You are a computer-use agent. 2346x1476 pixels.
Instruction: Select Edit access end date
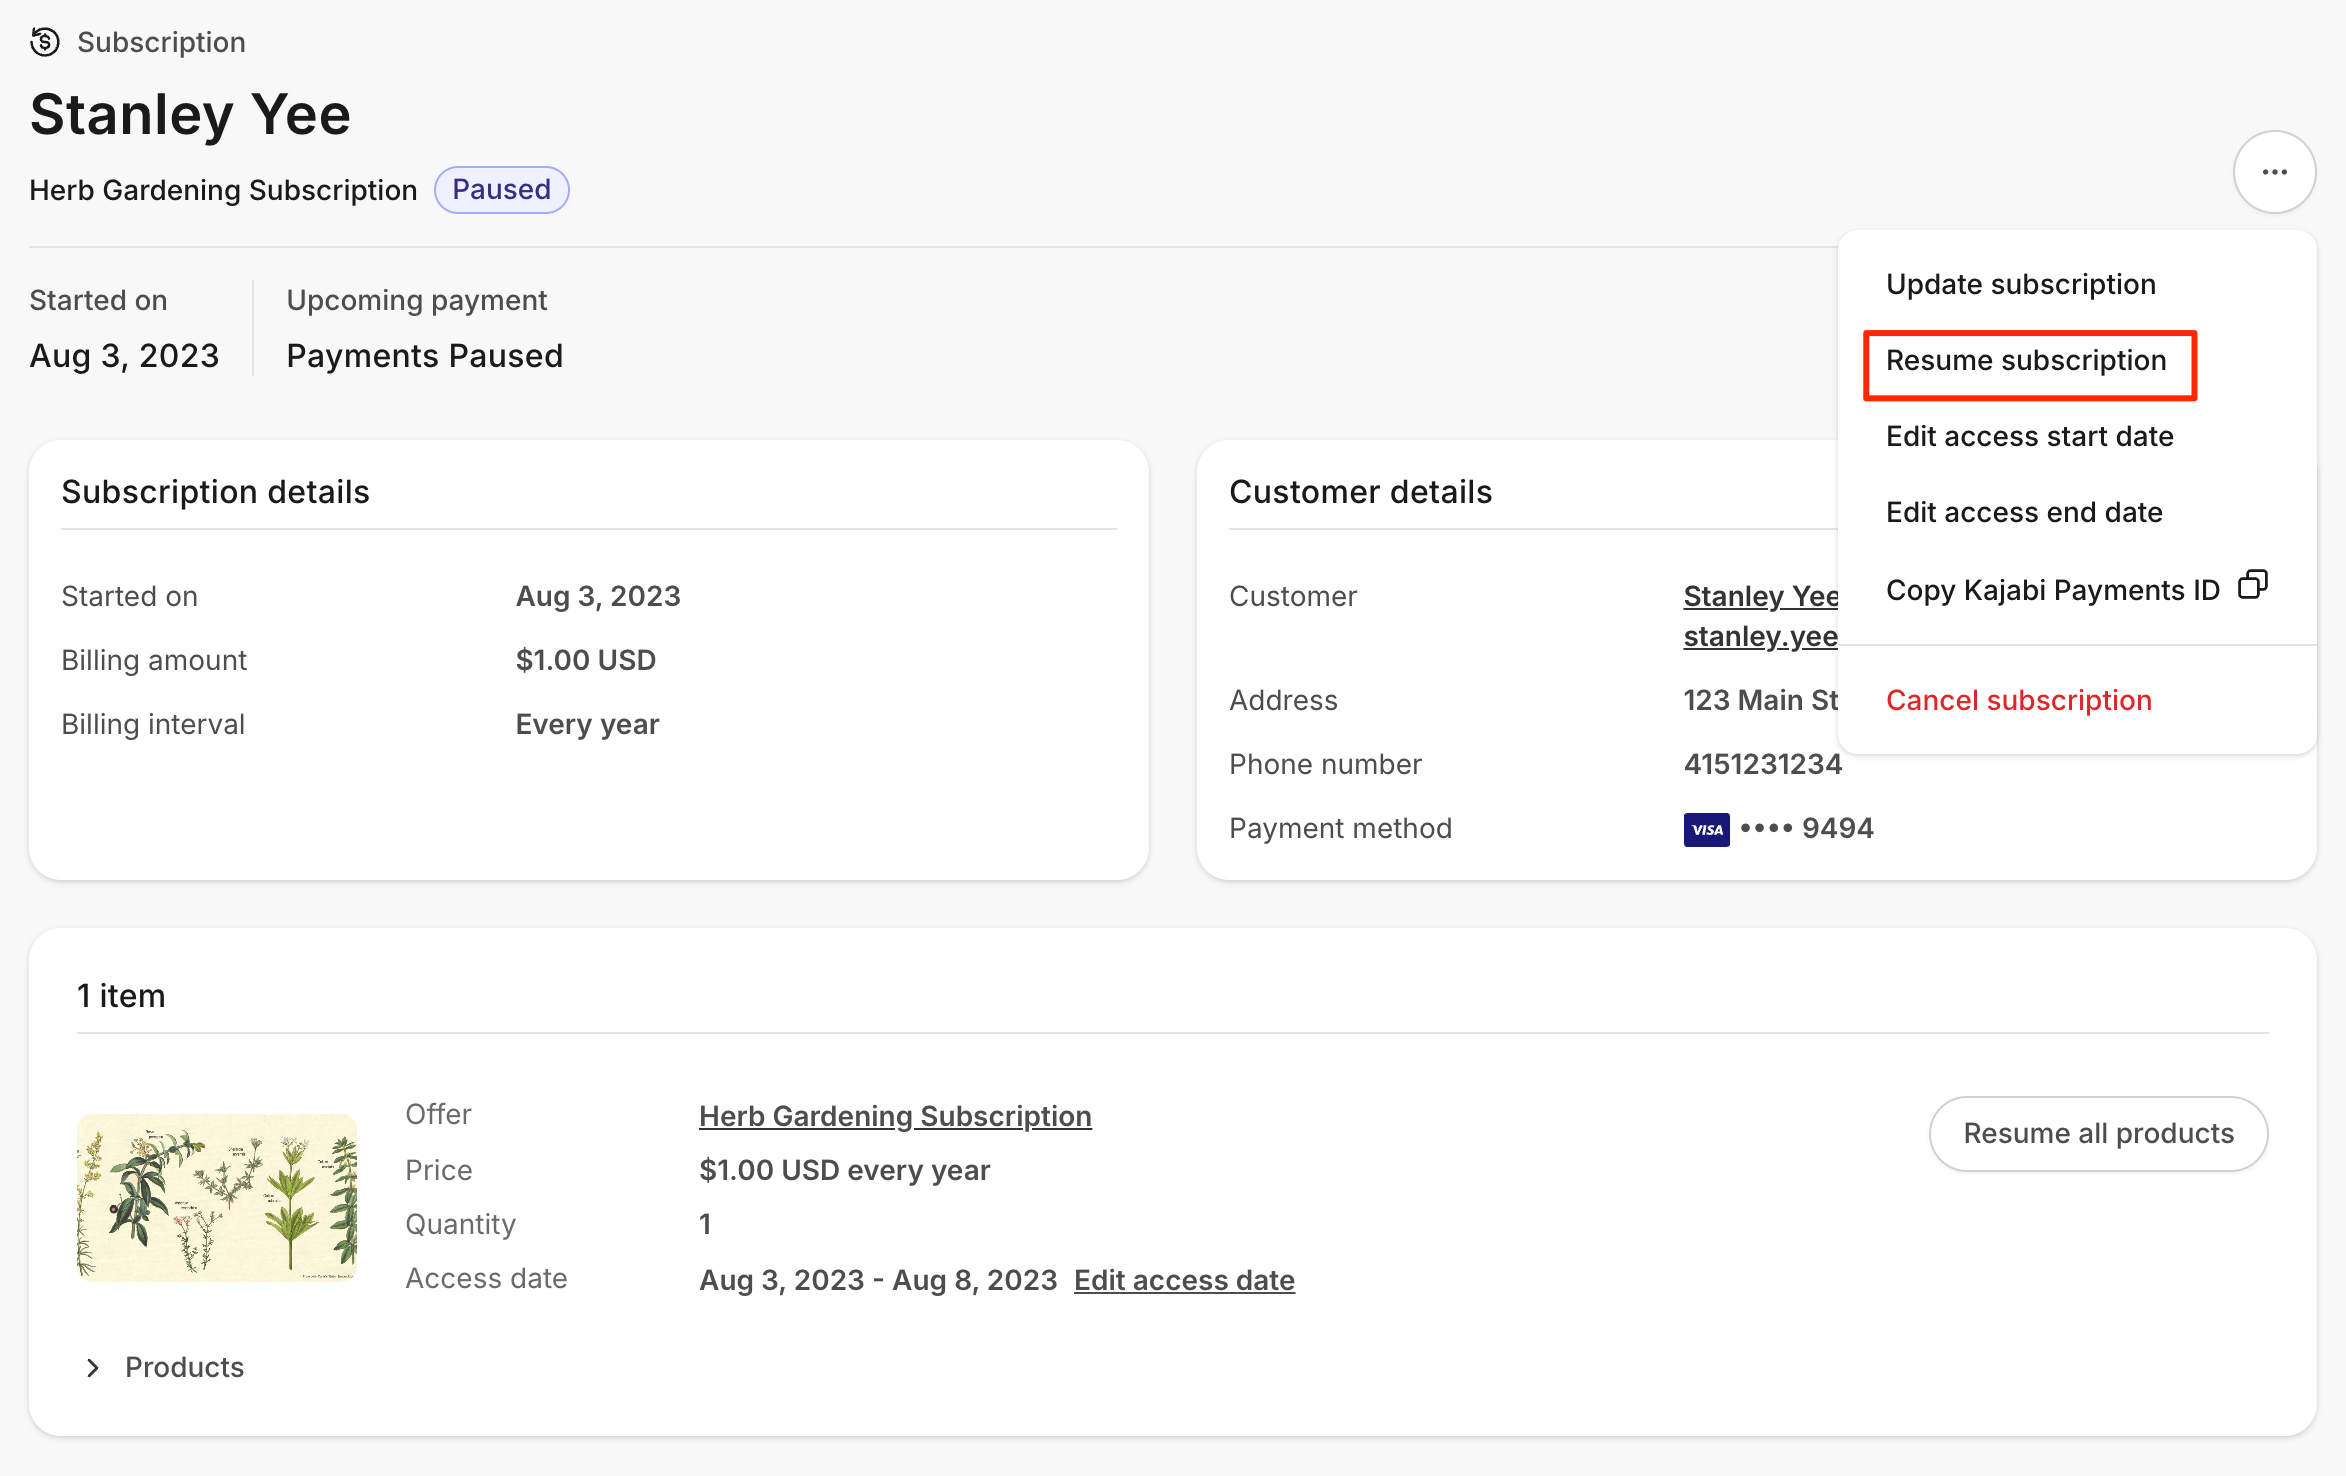pos(2024,512)
